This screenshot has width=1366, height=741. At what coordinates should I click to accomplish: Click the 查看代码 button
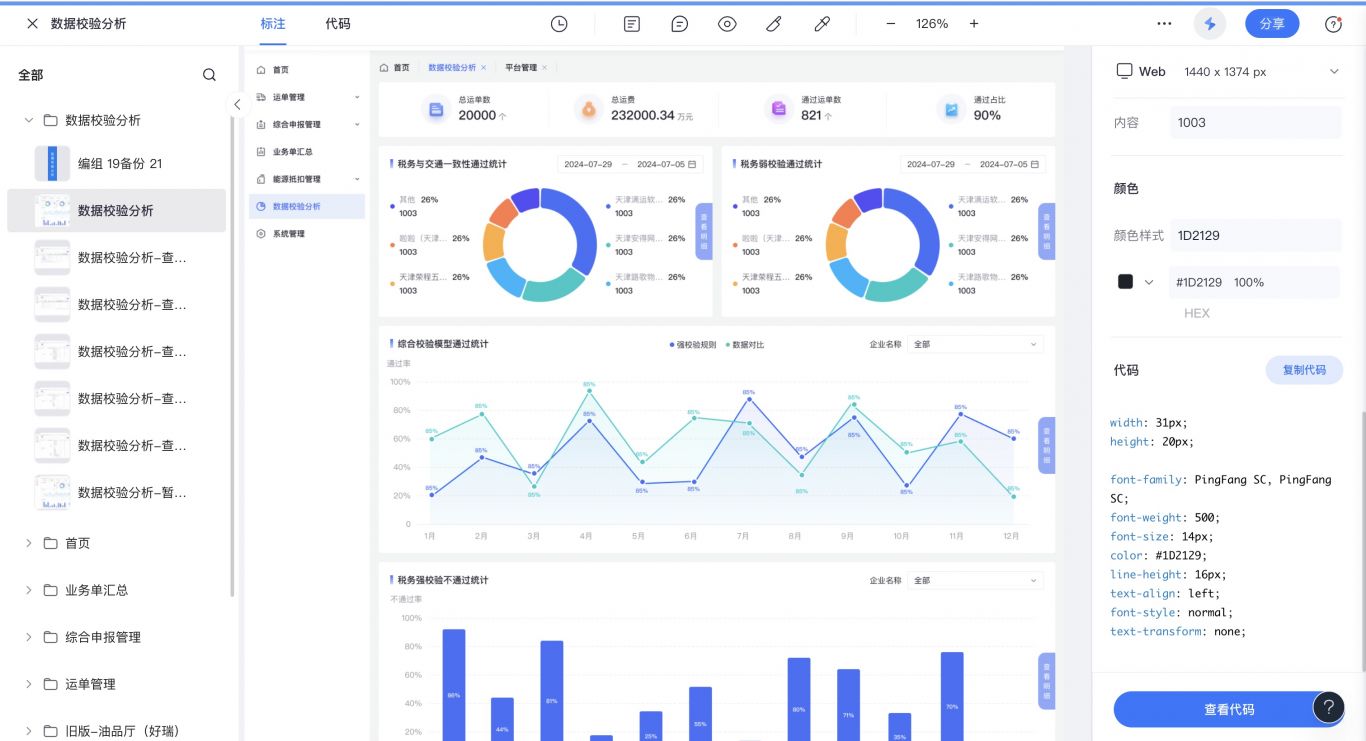(1229, 709)
